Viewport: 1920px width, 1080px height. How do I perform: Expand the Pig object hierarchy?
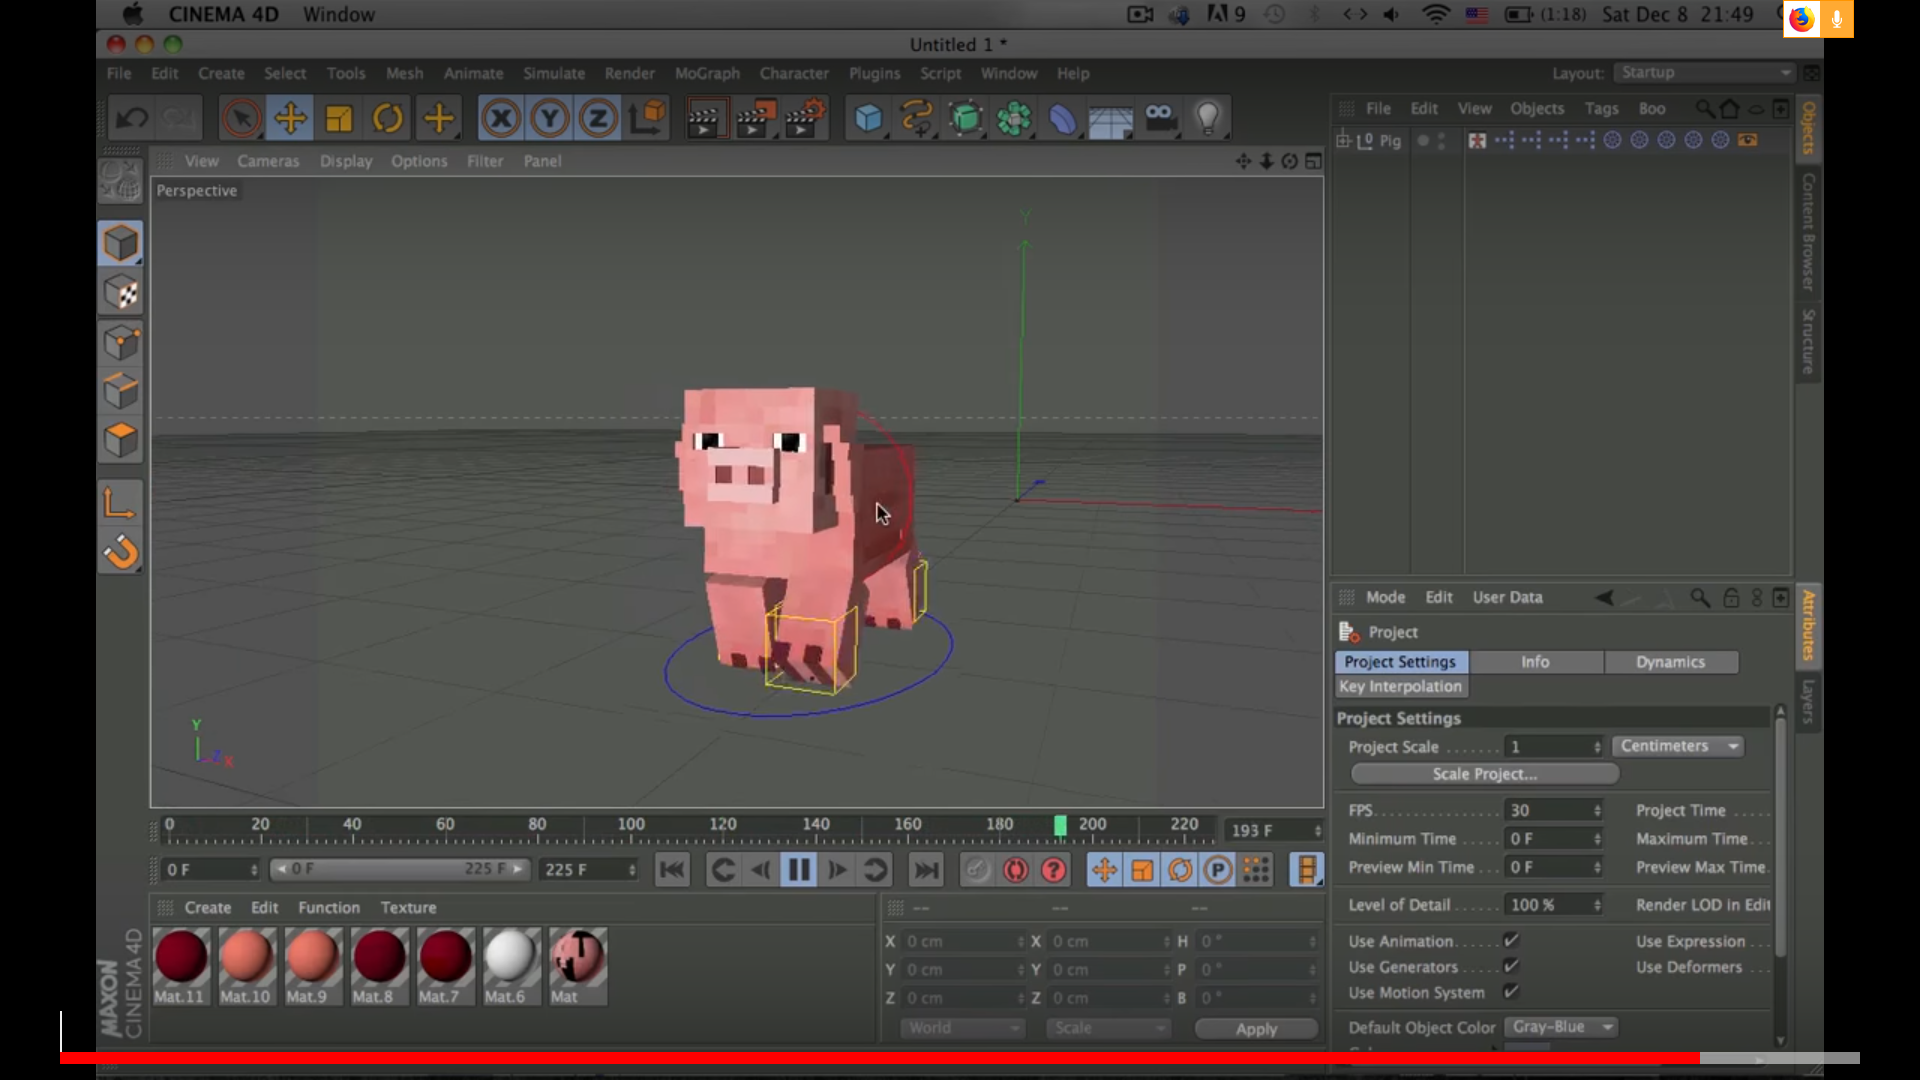click(1344, 141)
